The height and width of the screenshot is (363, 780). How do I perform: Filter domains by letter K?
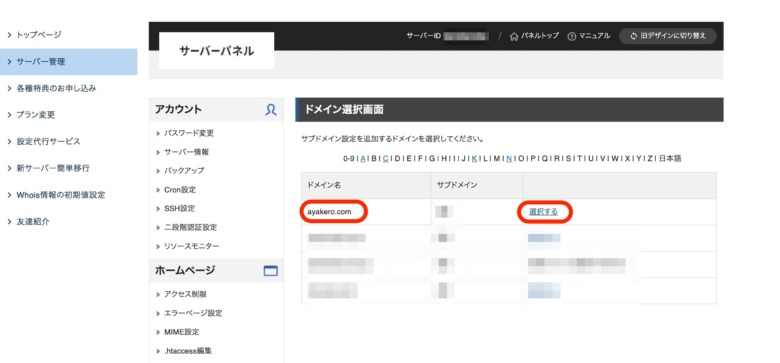click(x=475, y=159)
